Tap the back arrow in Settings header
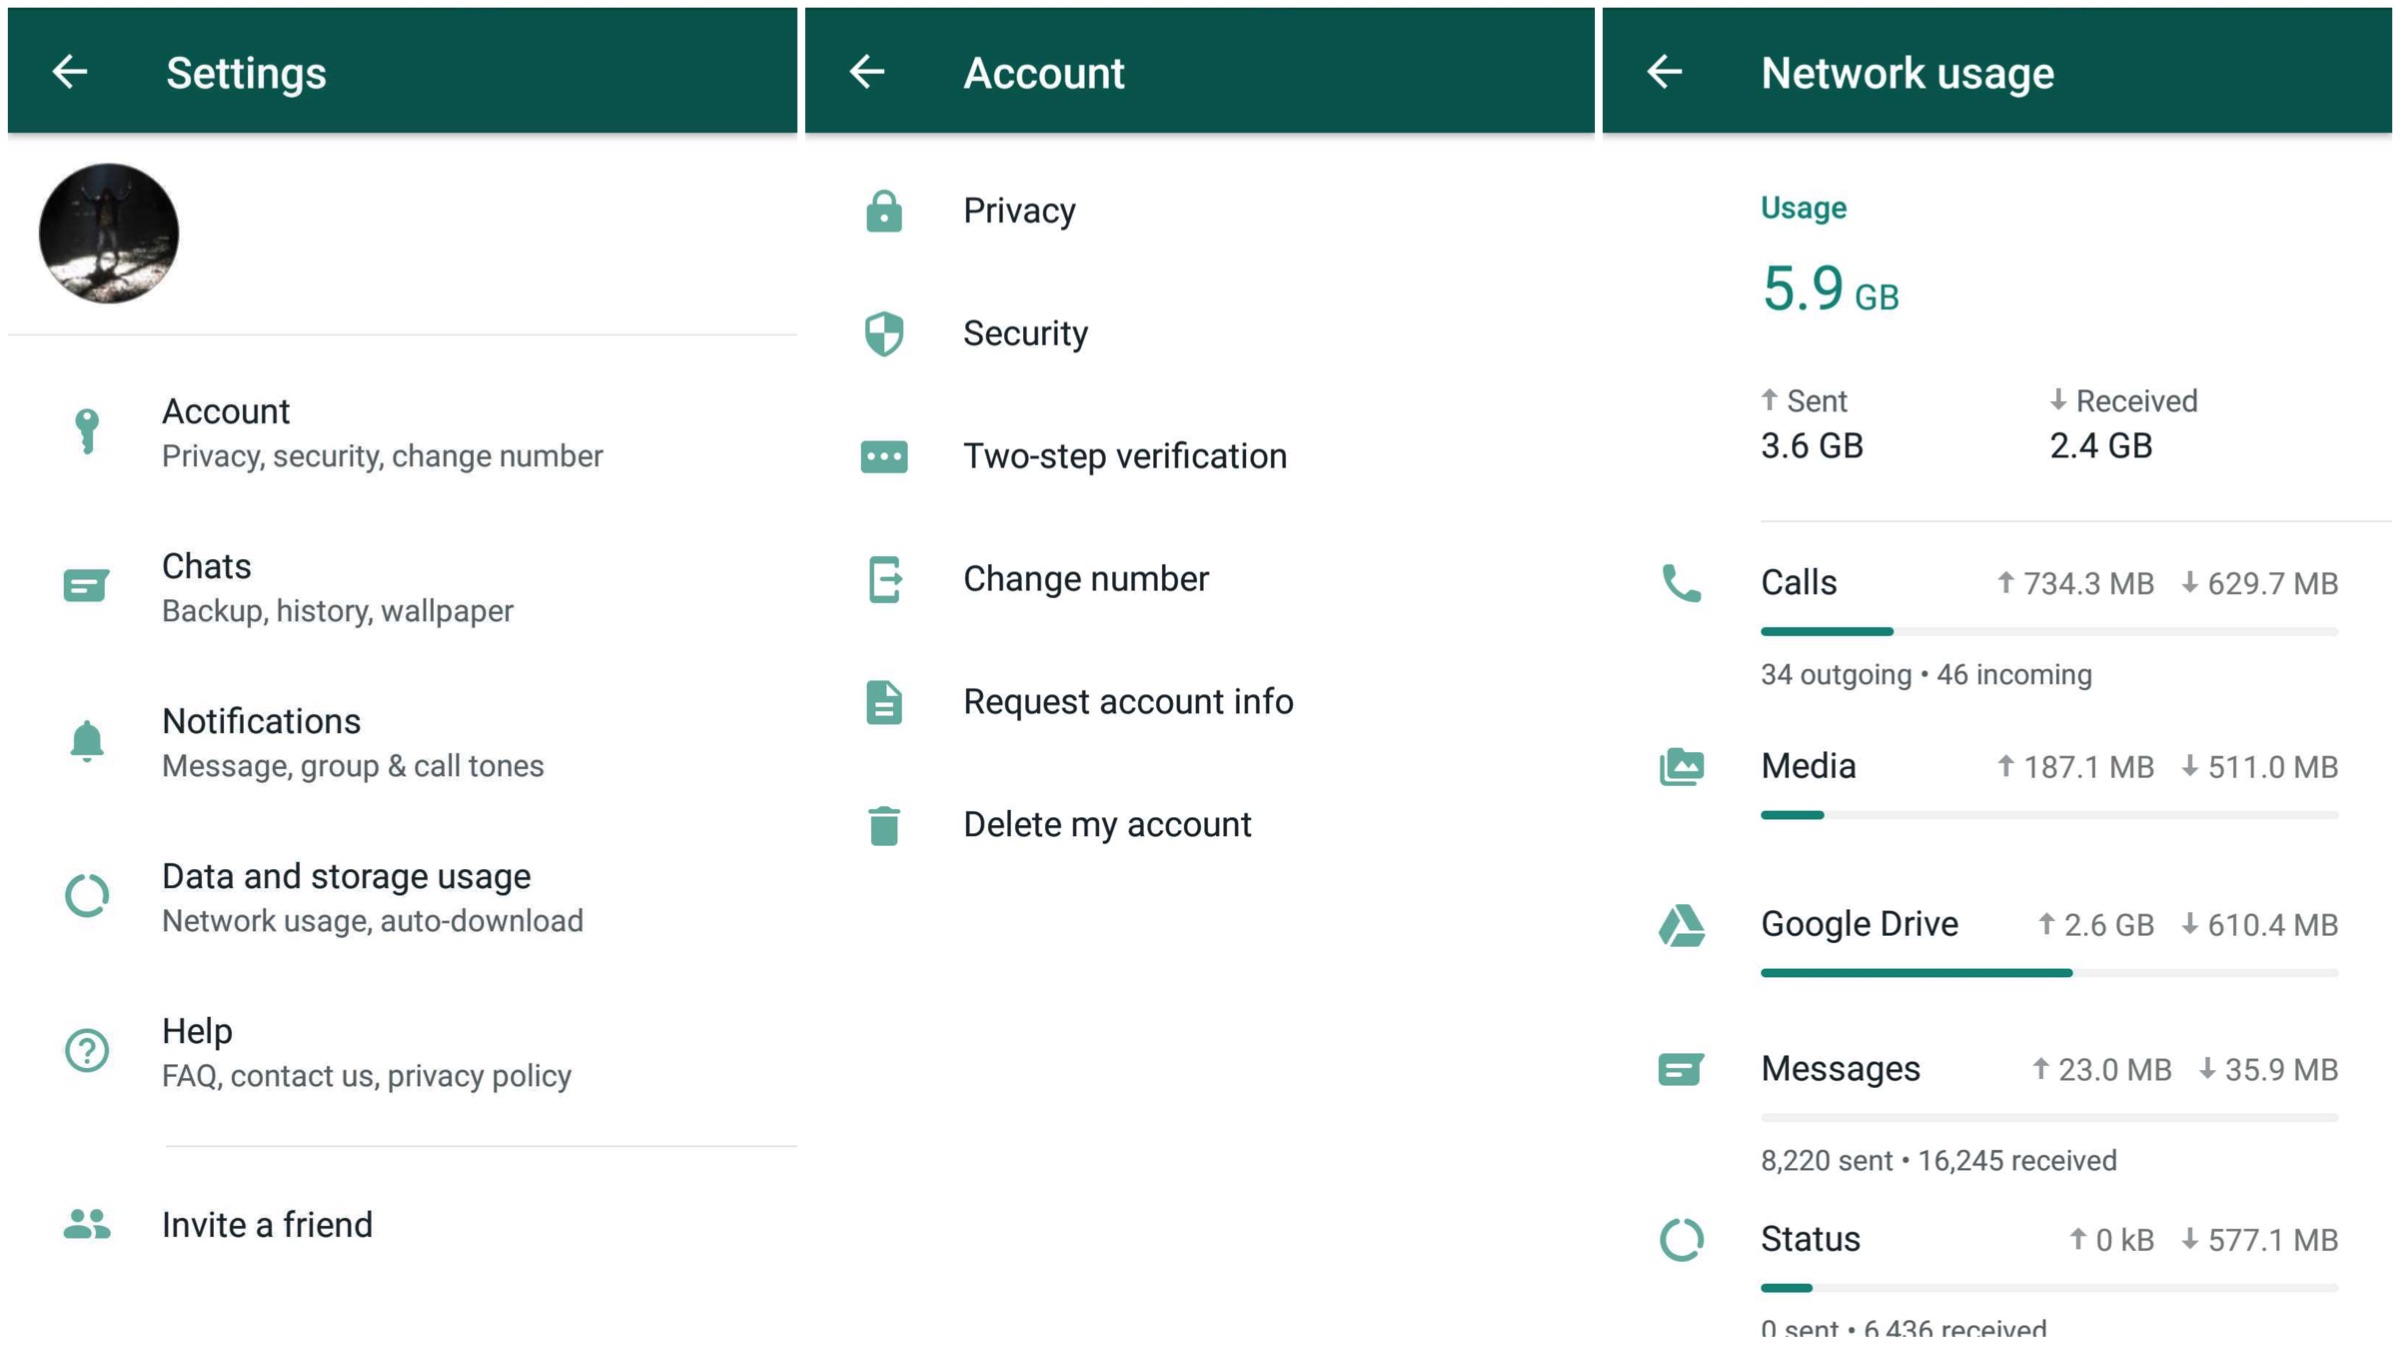Screen dimensions: 2400x1346 coord(70,72)
